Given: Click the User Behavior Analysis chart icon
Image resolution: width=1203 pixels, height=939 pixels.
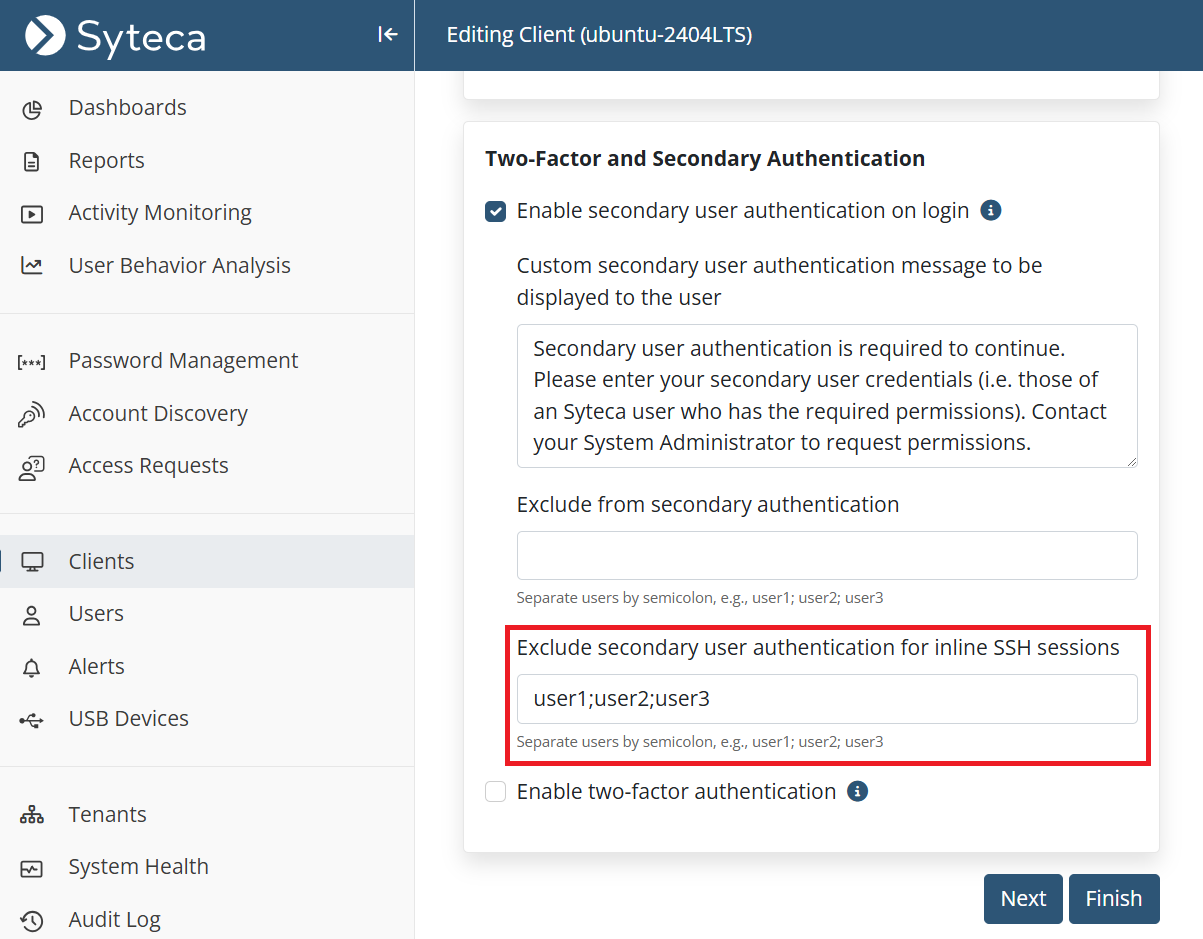Looking at the screenshot, I should pyautogui.click(x=32, y=266).
